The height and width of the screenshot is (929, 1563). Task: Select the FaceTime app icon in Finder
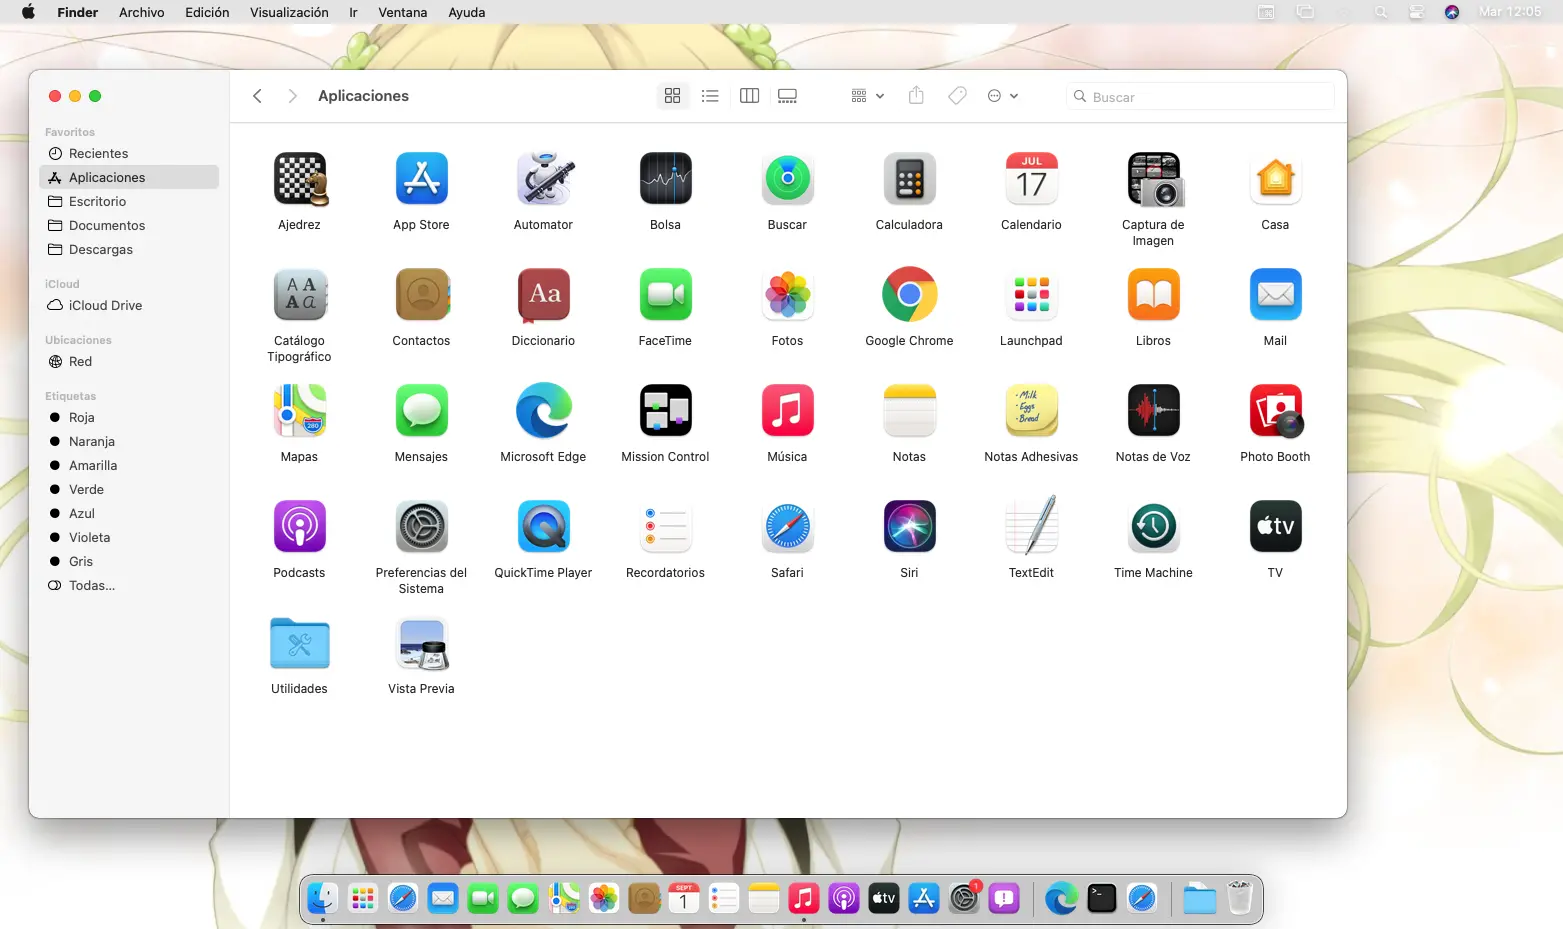pyautogui.click(x=665, y=295)
